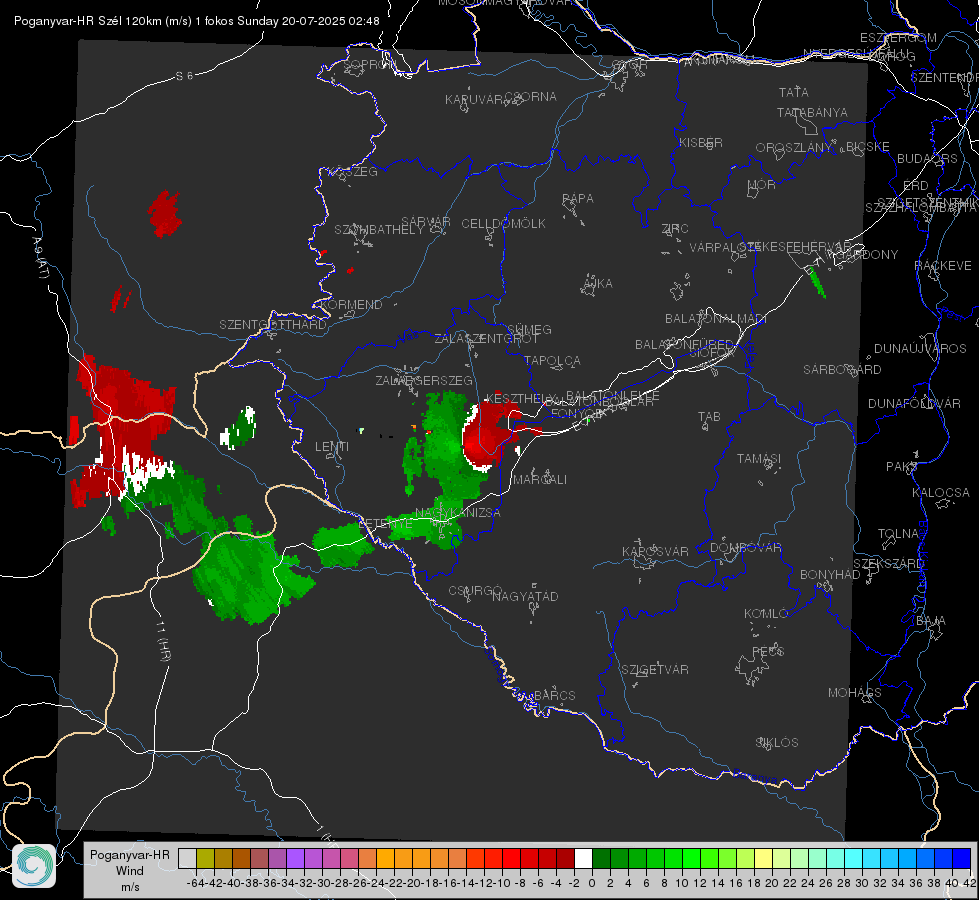Click the NAGYATÁD label

pyautogui.click(x=525, y=596)
